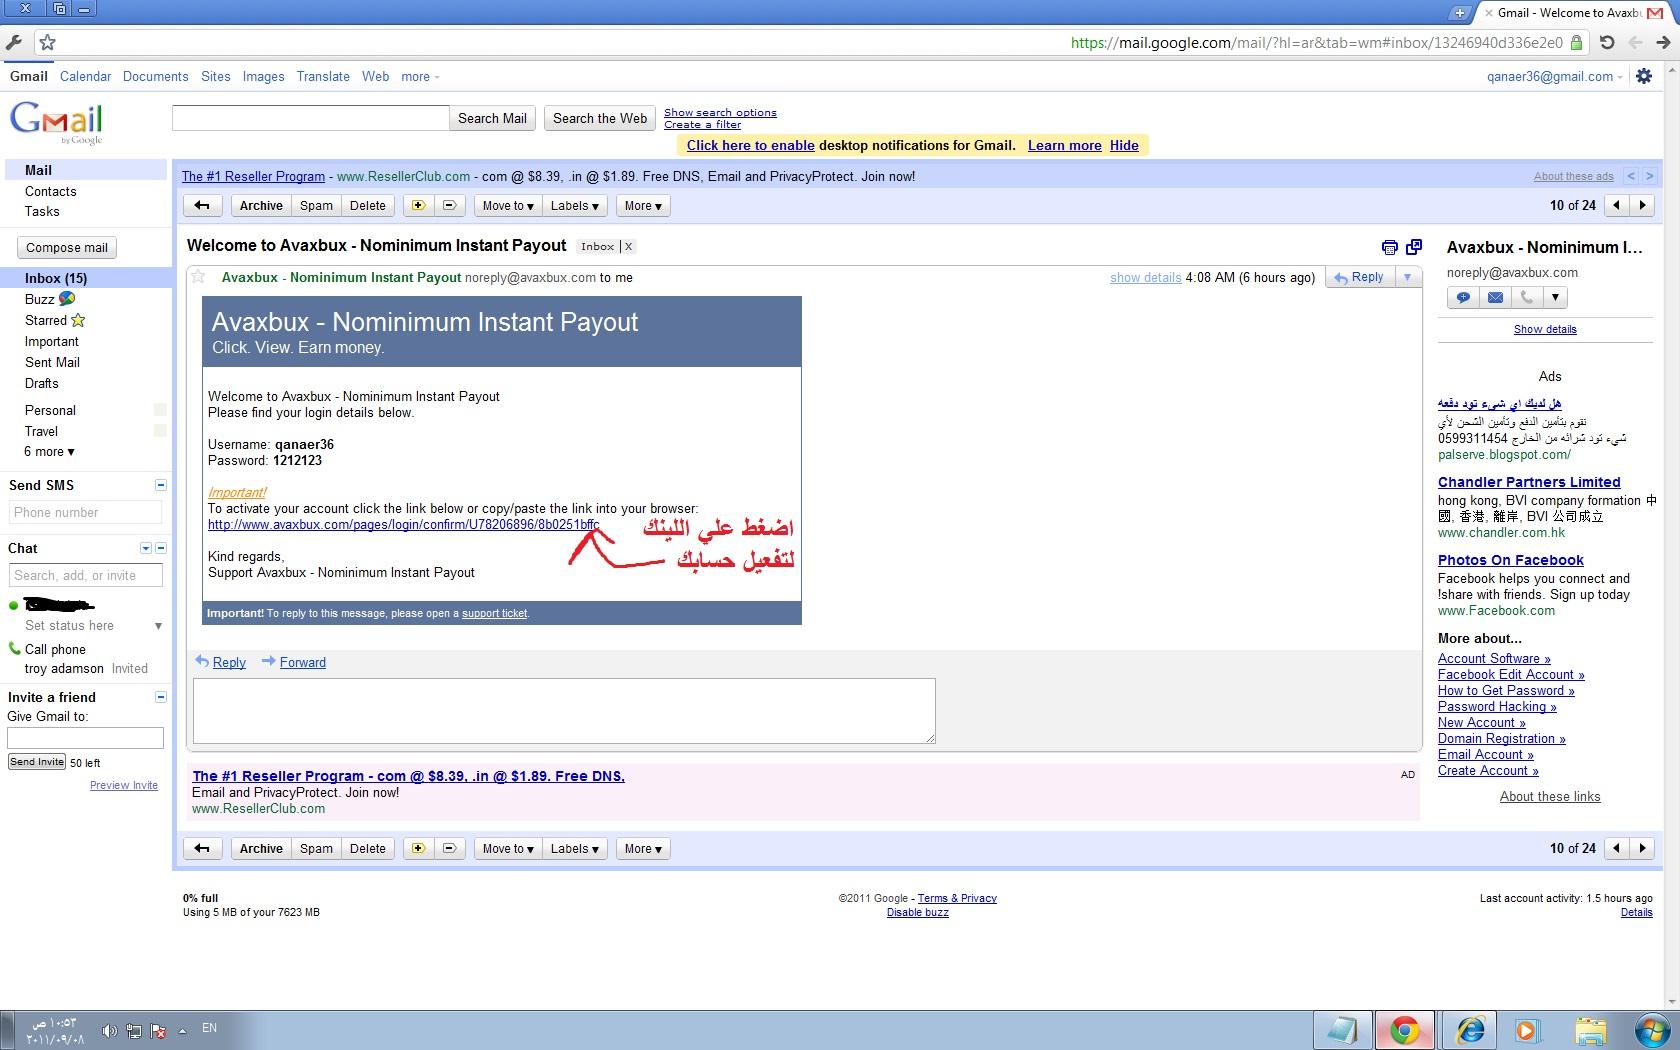Click Compose mail button
1680x1050 pixels.
point(67,247)
